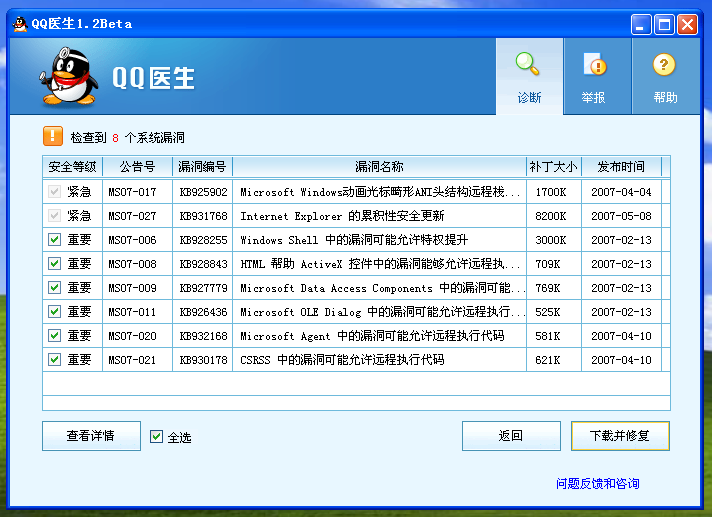Click the 2007-04-04 release date cell
Image resolution: width=712 pixels, height=517 pixels.
[x=621, y=192]
